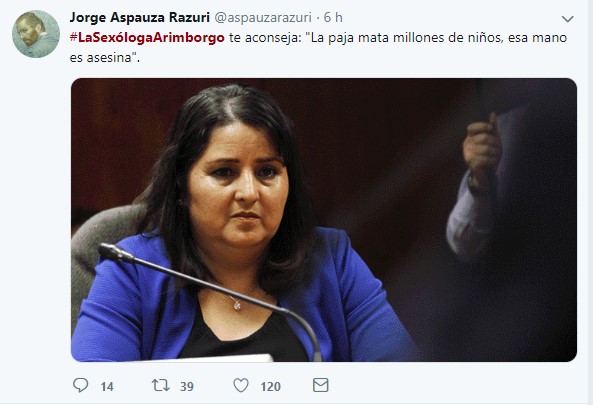Image resolution: width=593 pixels, height=405 pixels.
Task: Open the attached photo in the tweet
Action: tap(324, 220)
